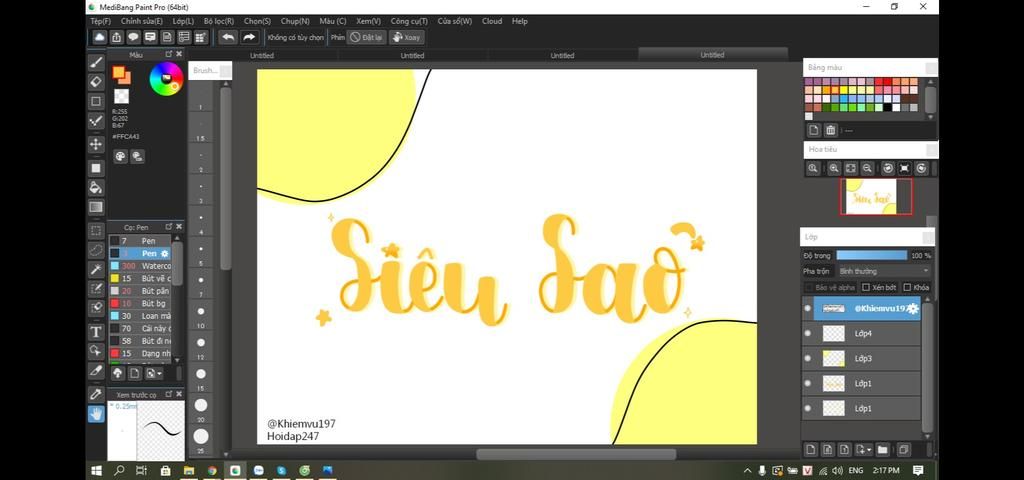Show hidden icons in the system tray
The width and height of the screenshot is (1024, 480).
748,470
